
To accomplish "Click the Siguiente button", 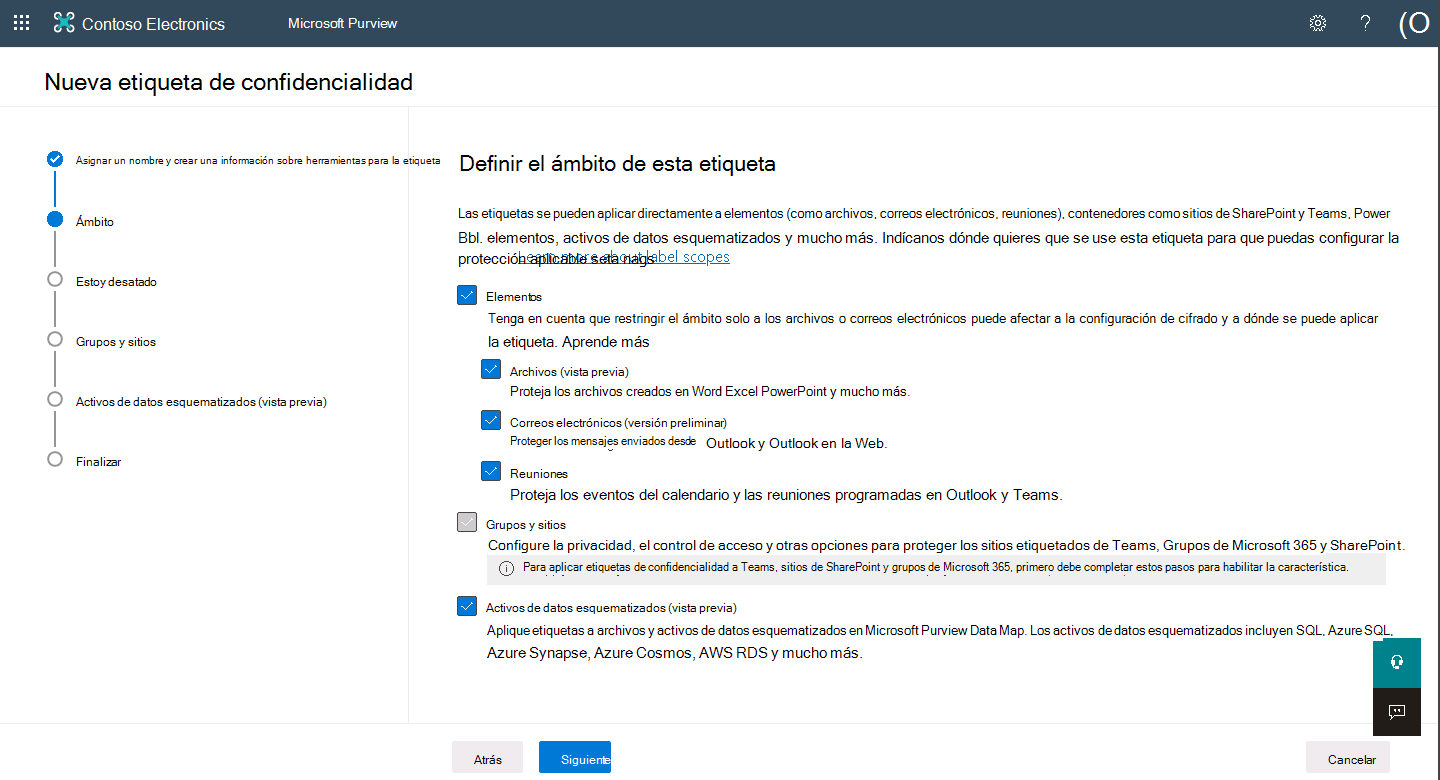I will (x=574, y=757).
